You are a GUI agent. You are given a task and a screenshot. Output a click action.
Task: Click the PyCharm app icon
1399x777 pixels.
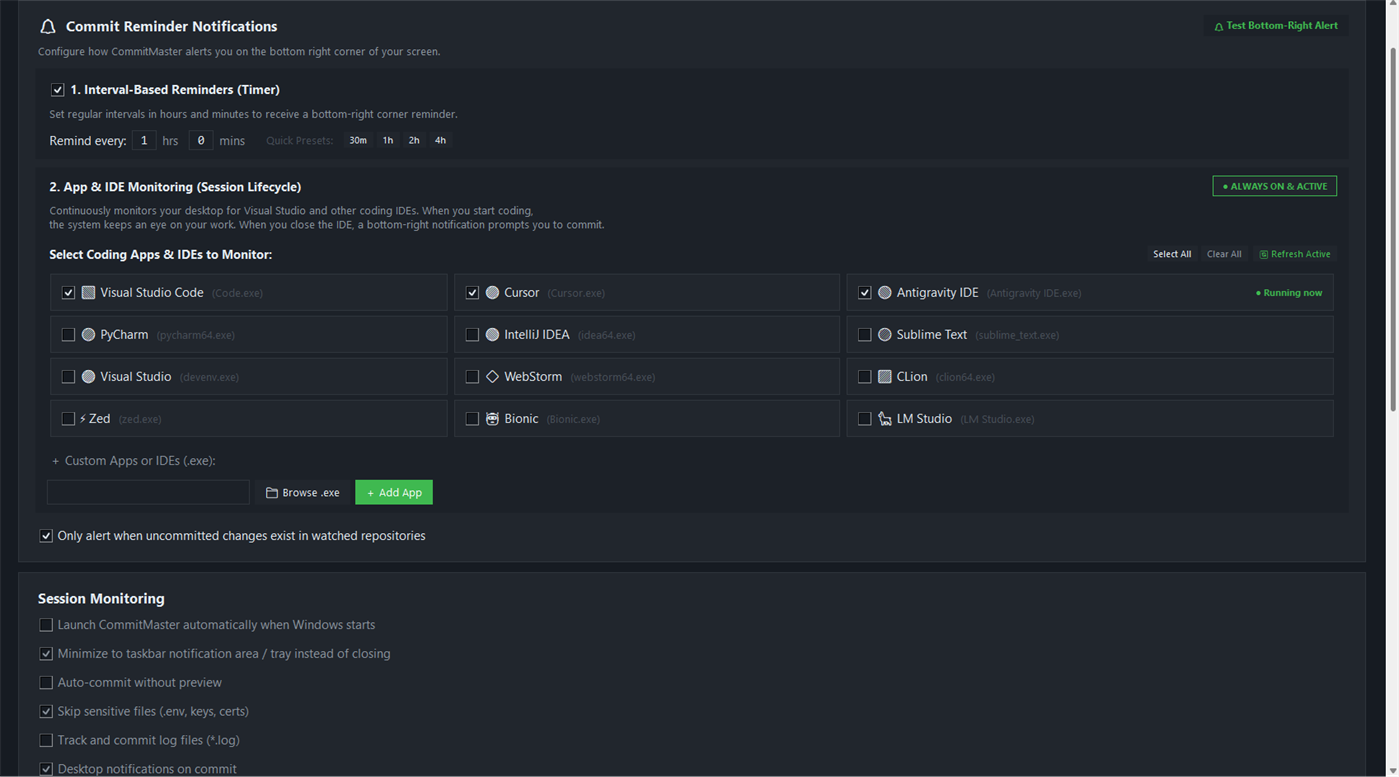pyautogui.click(x=88, y=335)
